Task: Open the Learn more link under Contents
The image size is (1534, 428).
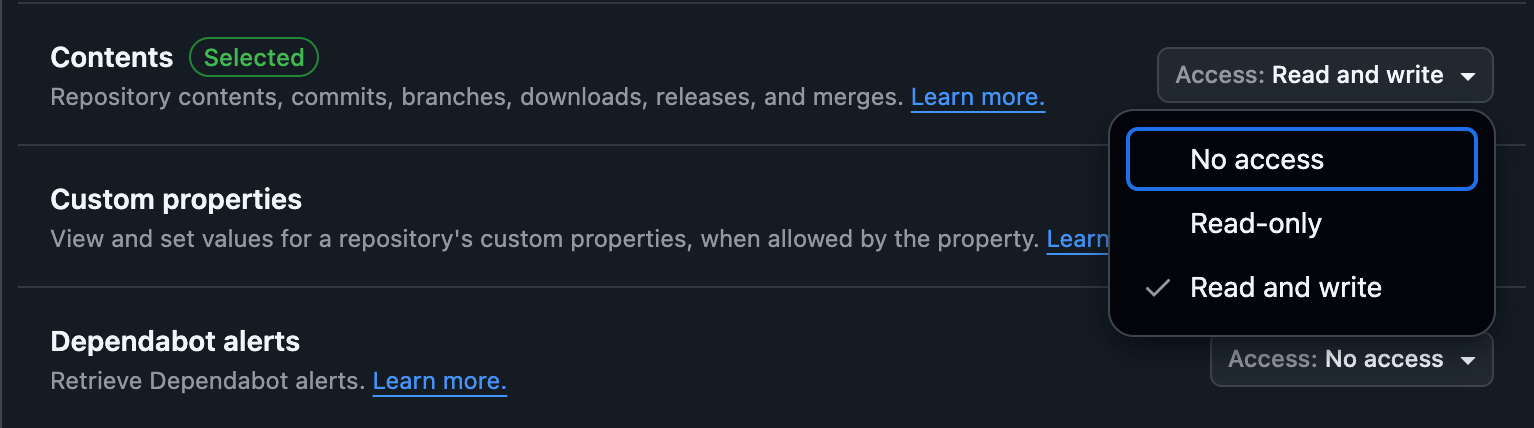Action: [977, 98]
